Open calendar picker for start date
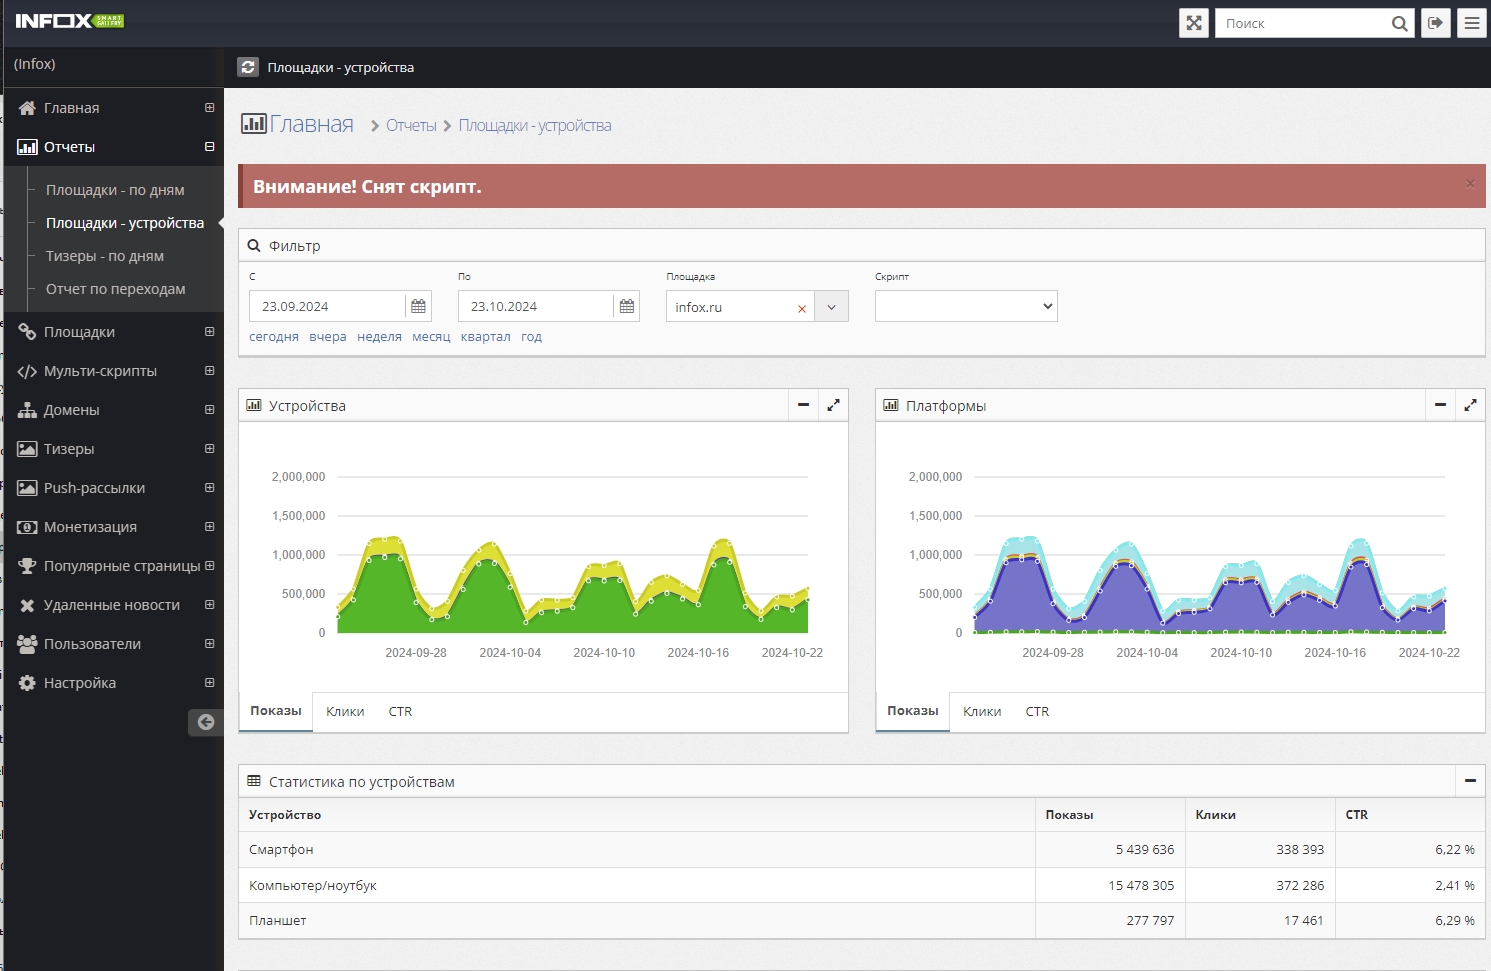Screen dimensions: 1491x971 [418, 306]
